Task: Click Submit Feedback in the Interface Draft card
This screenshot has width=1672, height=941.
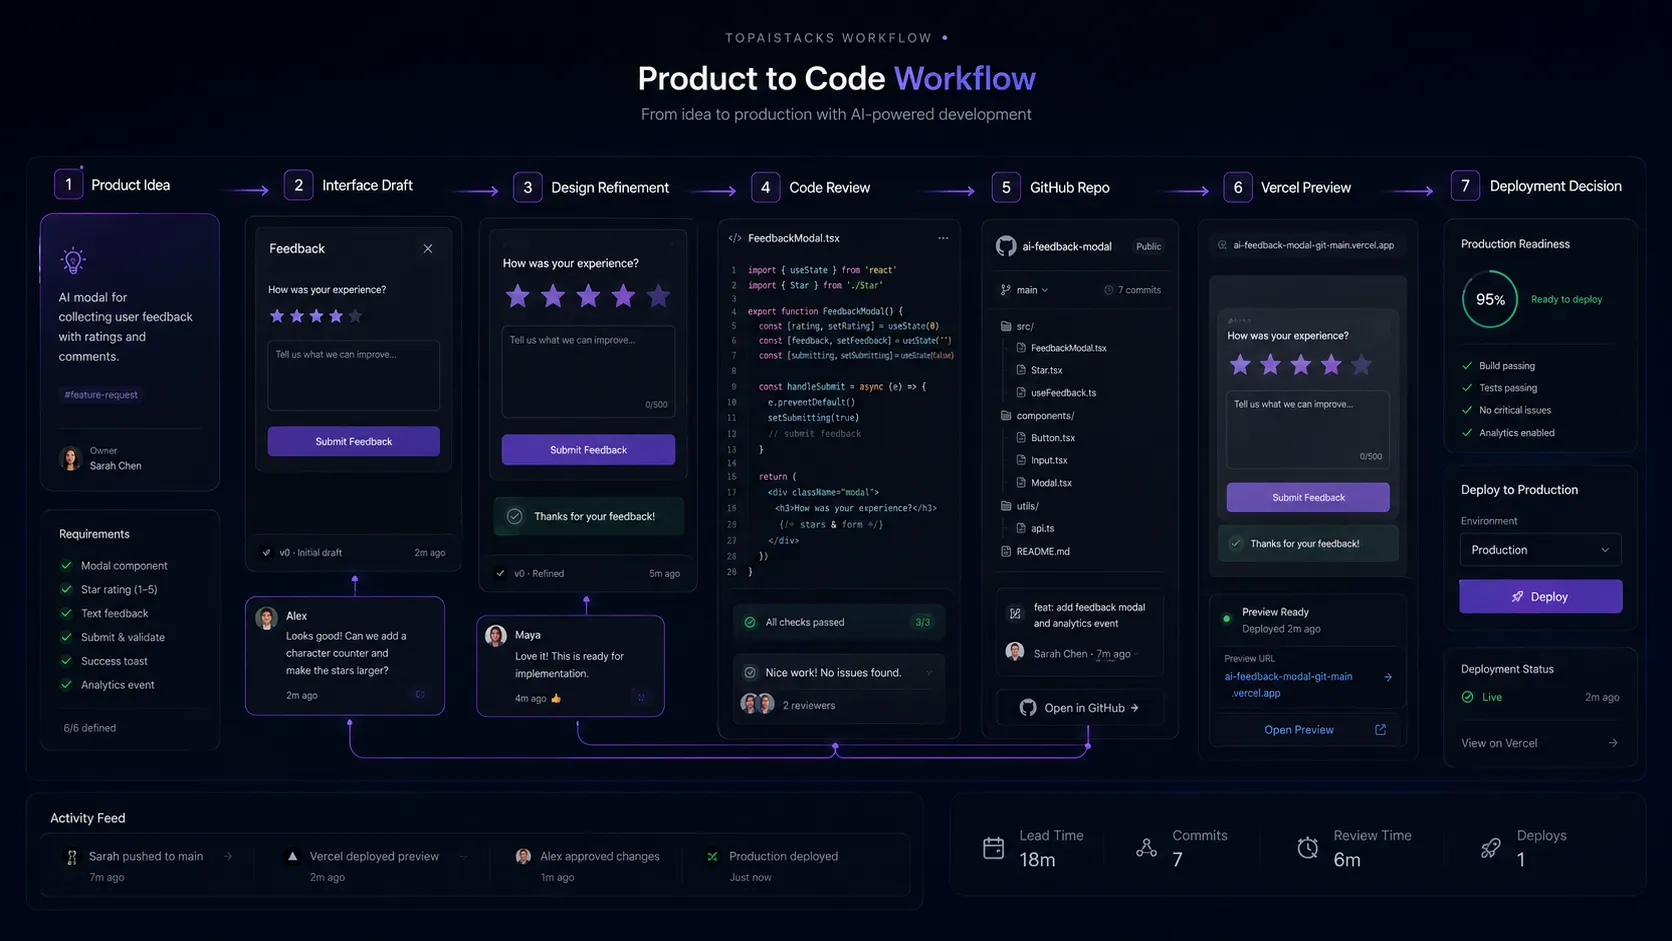Action: pos(354,441)
